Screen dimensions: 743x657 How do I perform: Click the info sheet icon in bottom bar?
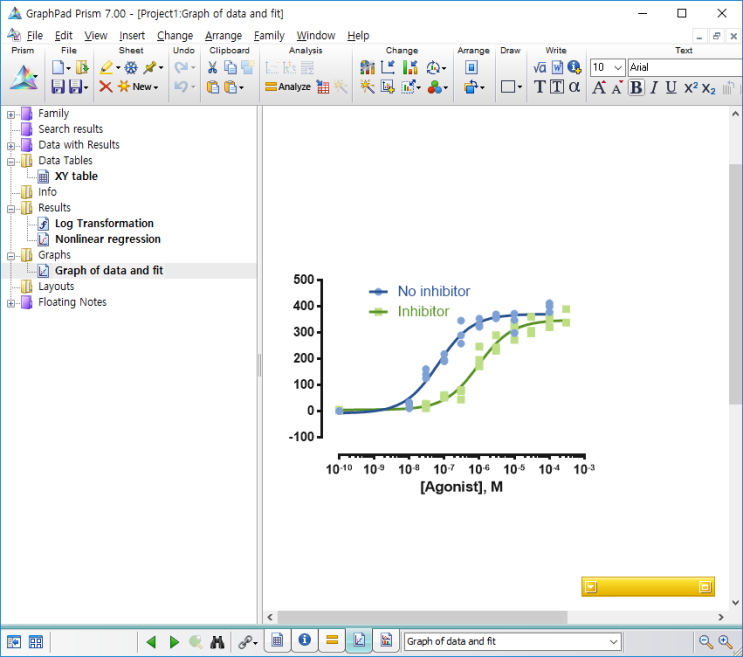(x=305, y=641)
